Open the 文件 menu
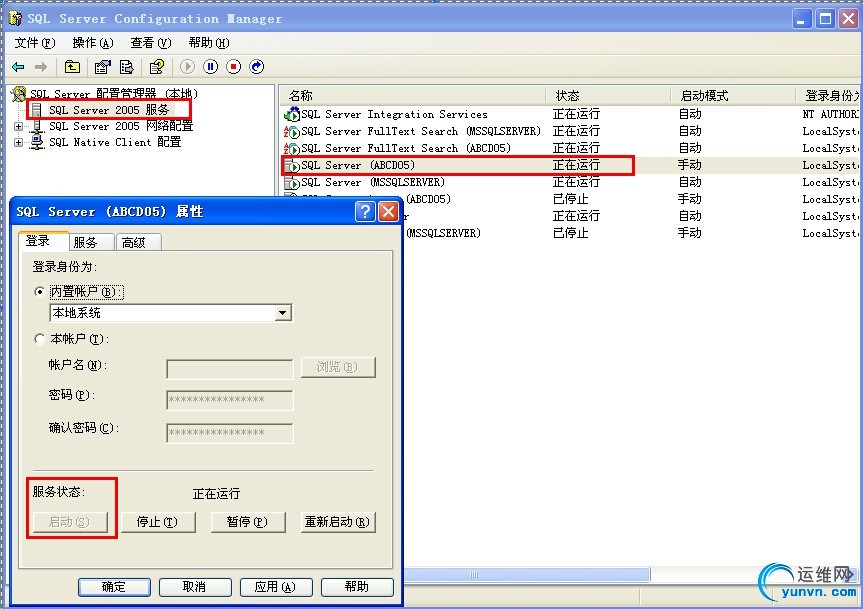This screenshot has width=863, height=609. tap(35, 43)
